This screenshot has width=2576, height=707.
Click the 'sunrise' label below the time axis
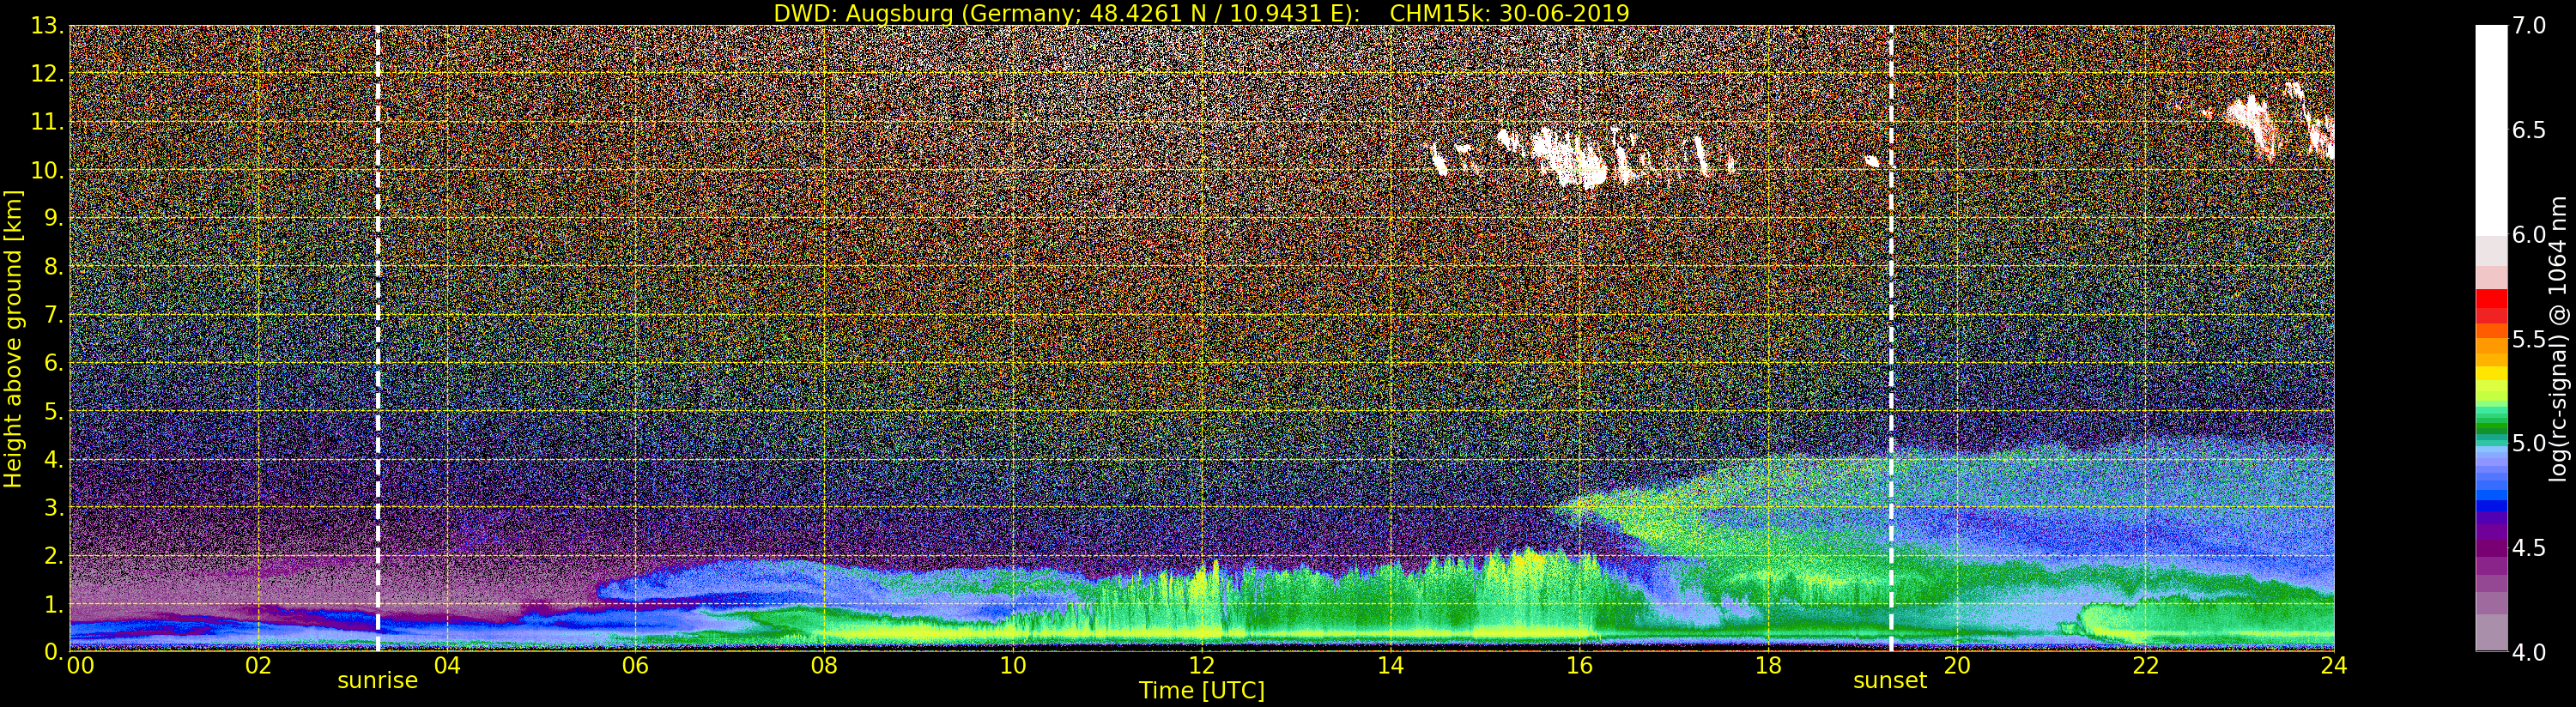coord(377,681)
